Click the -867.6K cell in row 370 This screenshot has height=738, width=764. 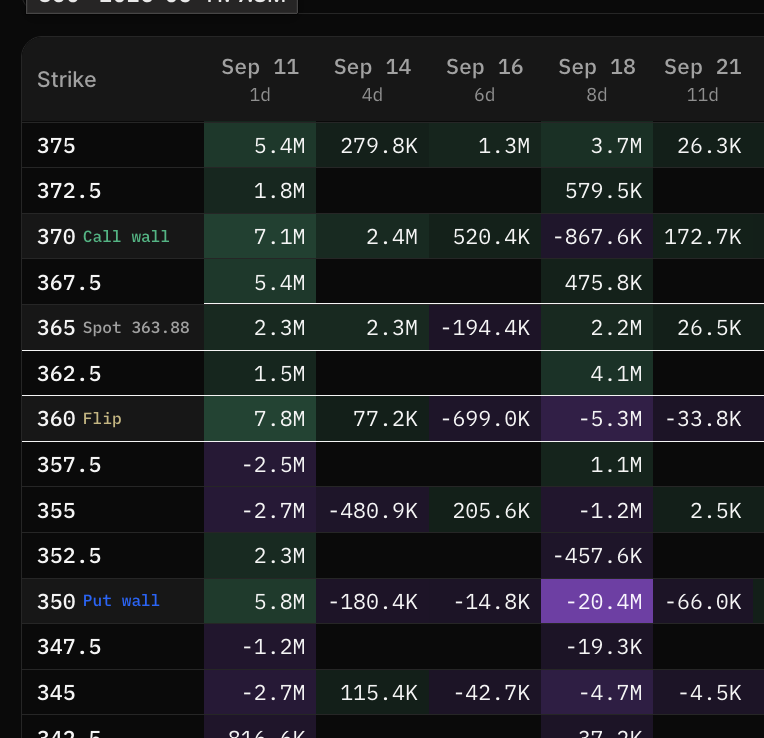point(597,237)
